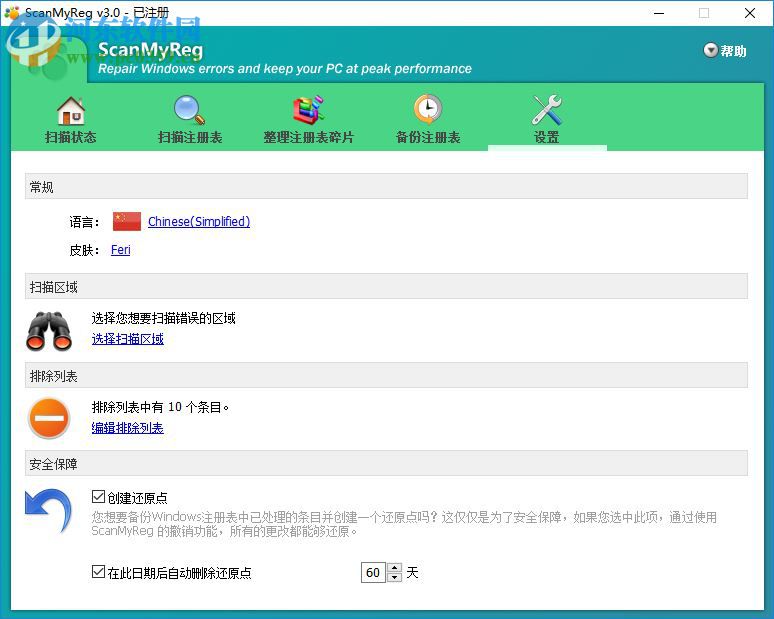Switch to the 备份注册表 tab label
Viewport: 774px width, 619px height.
pos(428,137)
